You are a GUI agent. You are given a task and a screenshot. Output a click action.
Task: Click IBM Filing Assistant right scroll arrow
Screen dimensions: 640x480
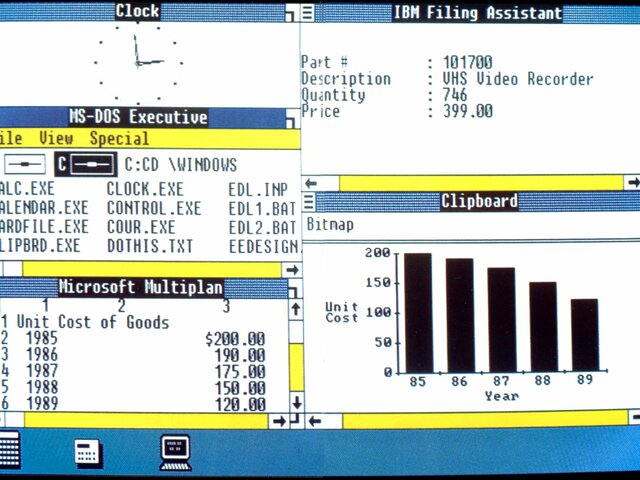632,182
